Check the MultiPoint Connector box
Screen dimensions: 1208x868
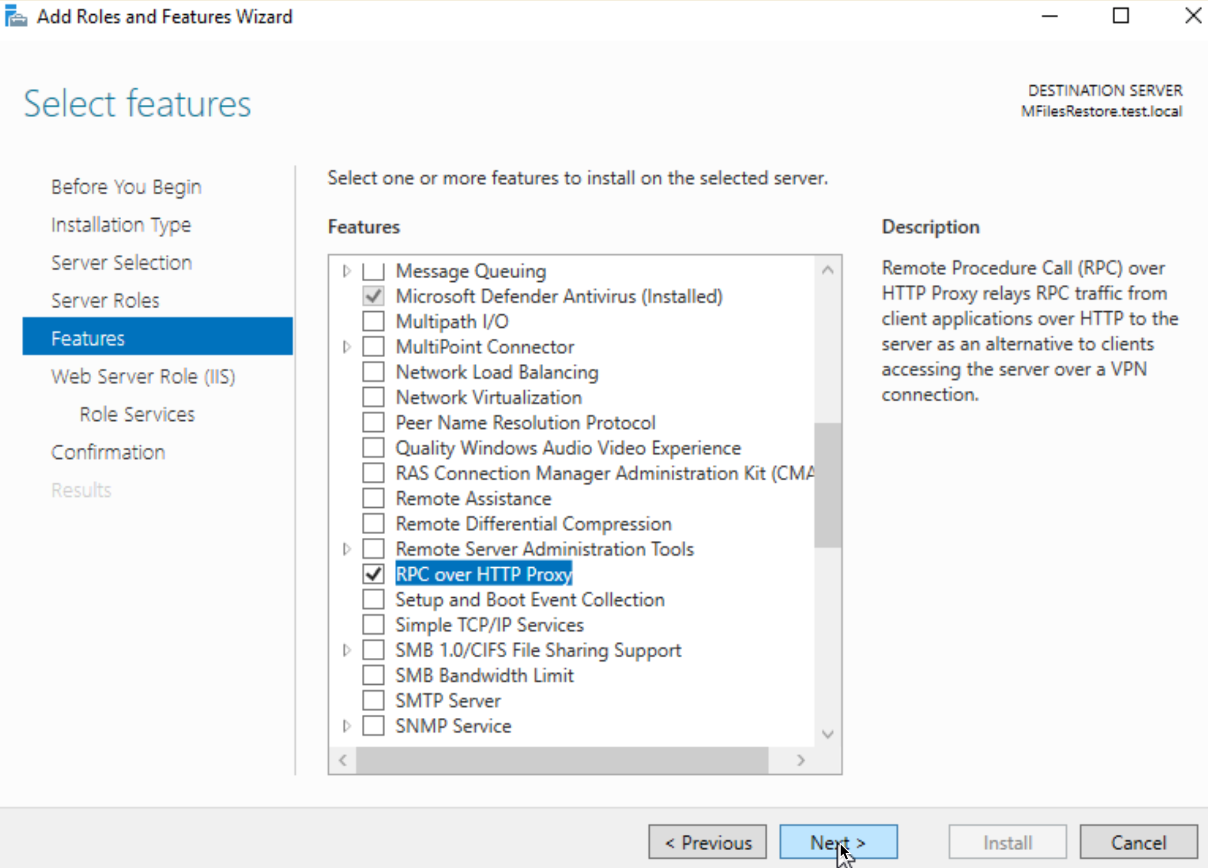tap(373, 347)
